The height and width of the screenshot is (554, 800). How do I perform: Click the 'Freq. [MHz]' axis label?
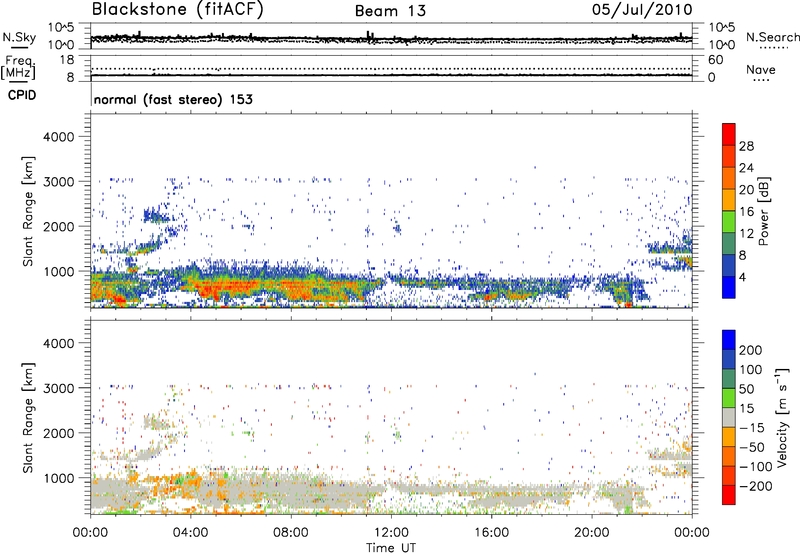pyautogui.click(x=19, y=67)
